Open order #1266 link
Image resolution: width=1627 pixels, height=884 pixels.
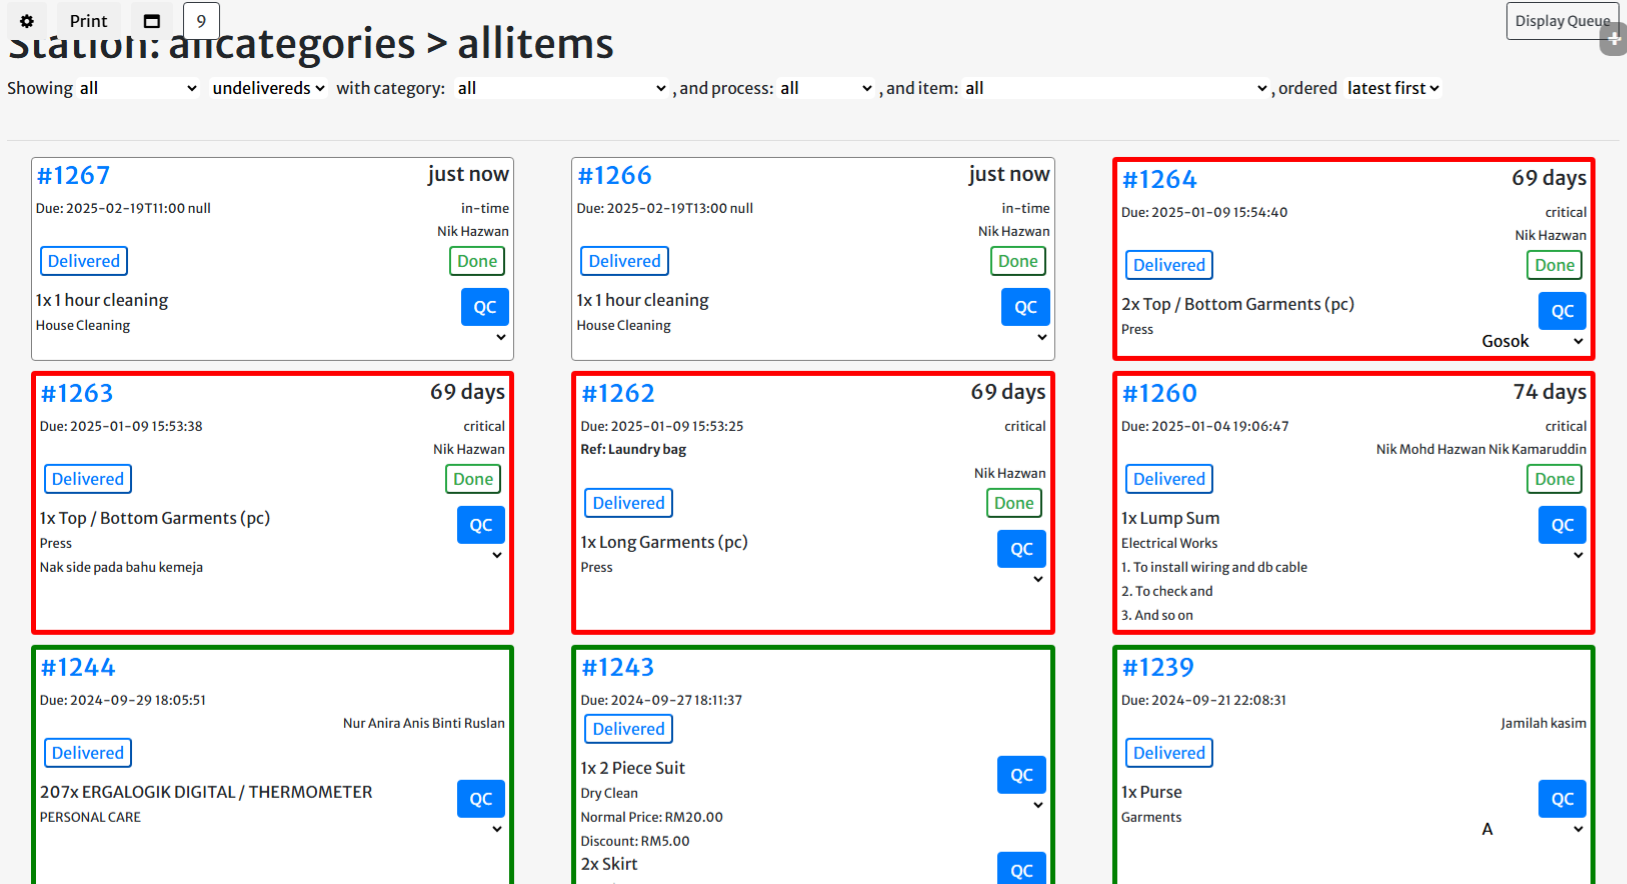[x=614, y=176]
